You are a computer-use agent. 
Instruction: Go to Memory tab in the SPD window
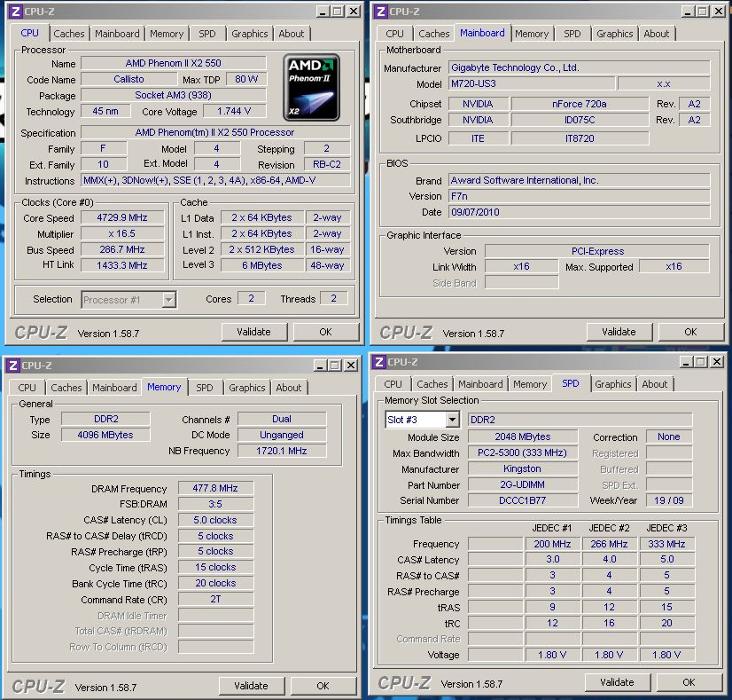pos(530,384)
